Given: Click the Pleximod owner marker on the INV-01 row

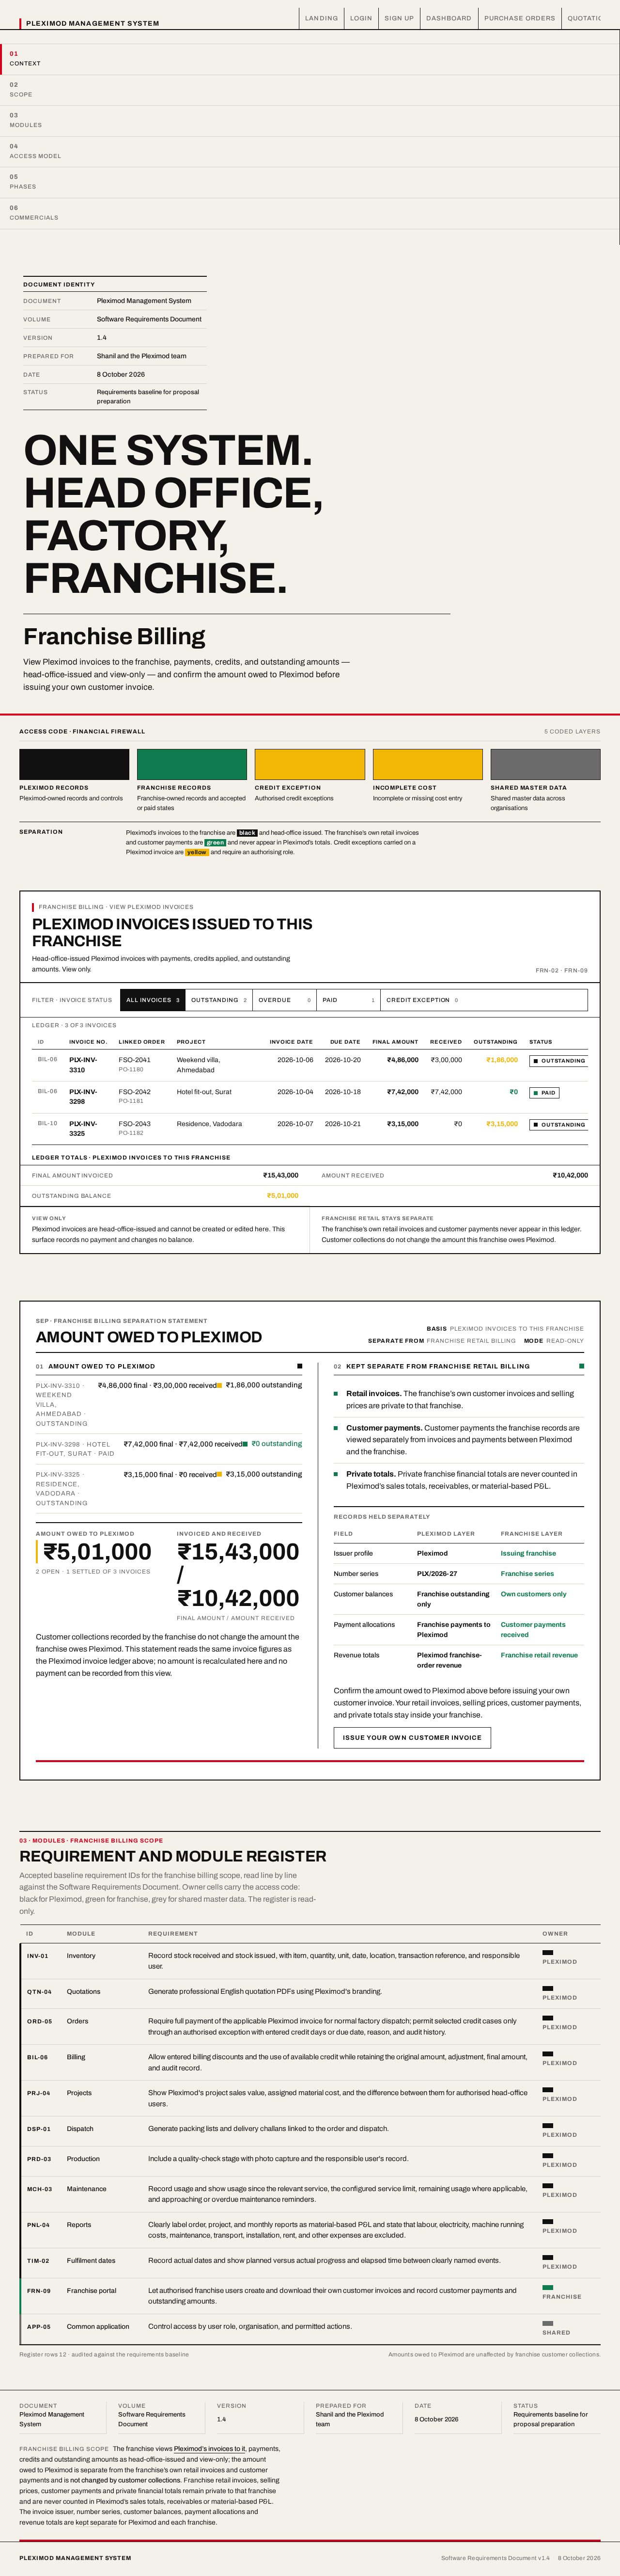Looking at the screenshot, I should tap(548, 1952).
